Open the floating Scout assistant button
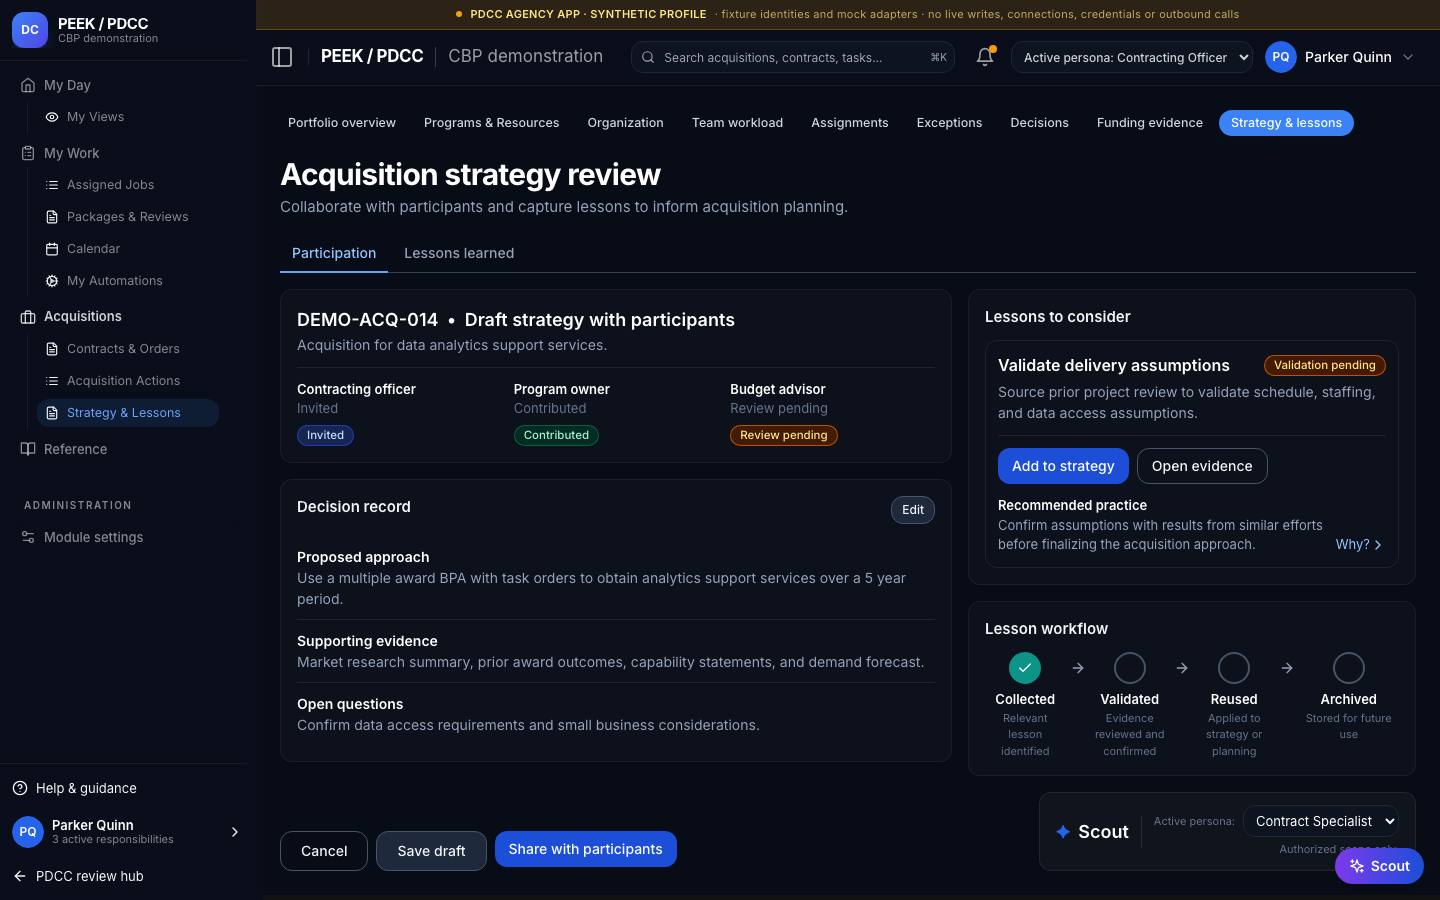 [1379, 866]
